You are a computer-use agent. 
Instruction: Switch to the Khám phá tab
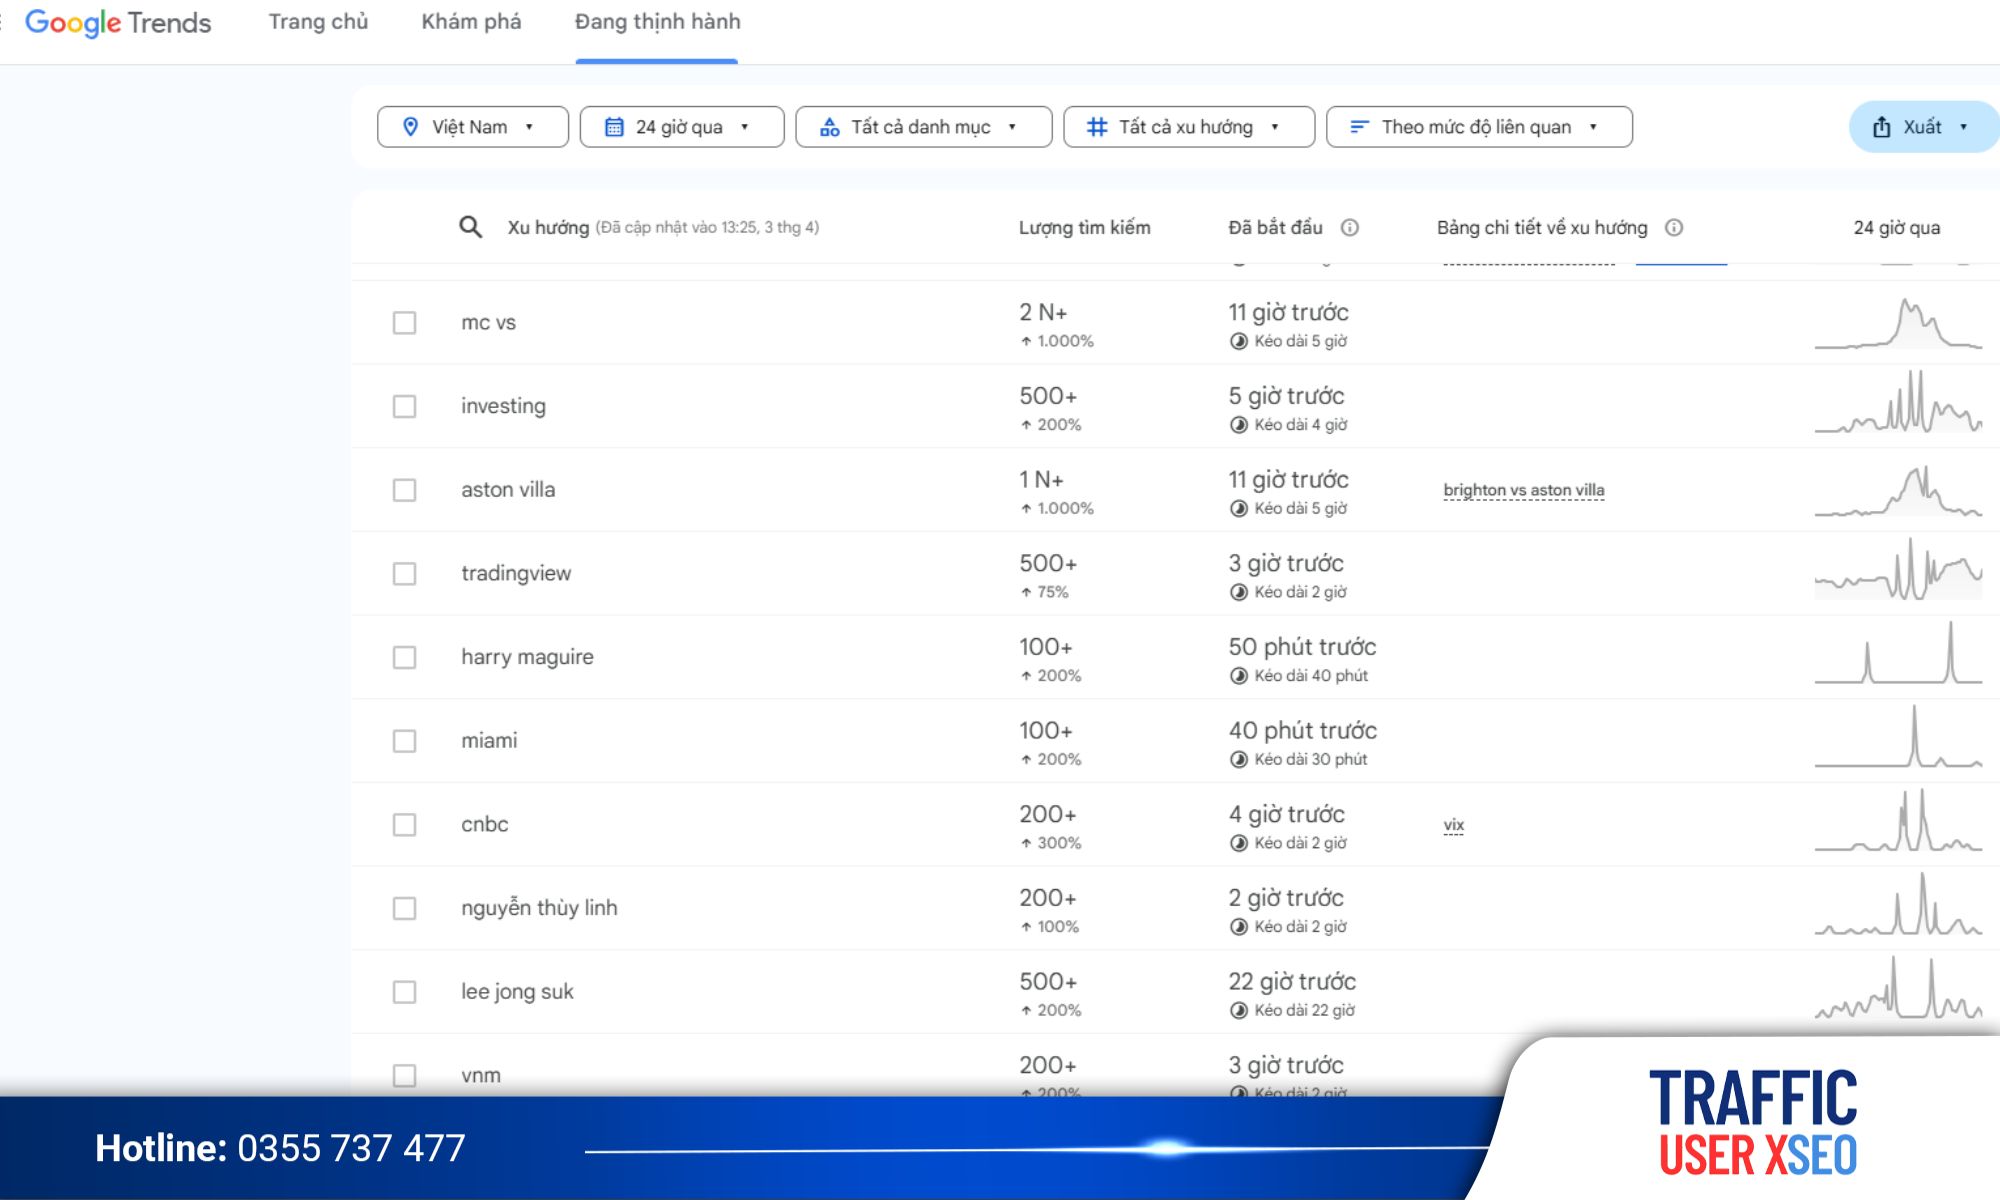(471, 22)
